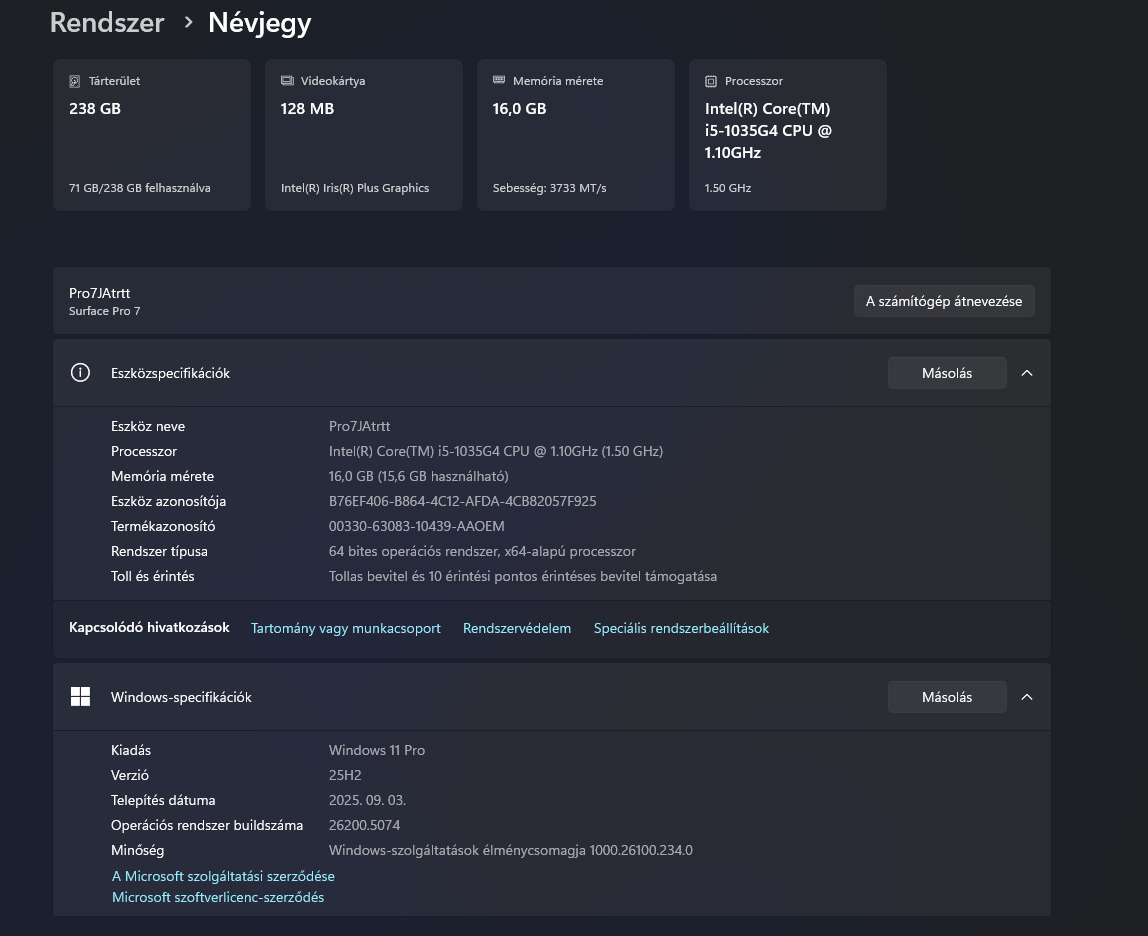
Task: Click the 26200.5074 build number
Action: pos(365,825)
